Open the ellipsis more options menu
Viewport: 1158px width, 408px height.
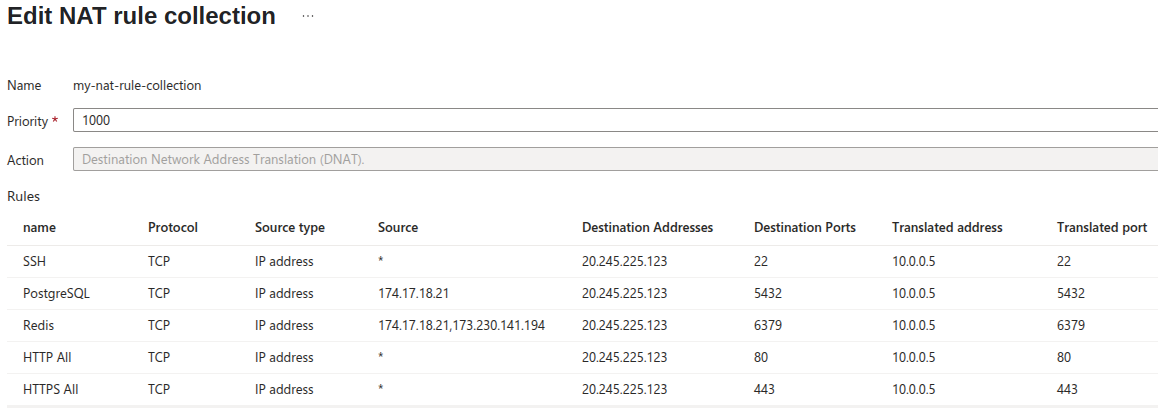click(x=308, y=17)
